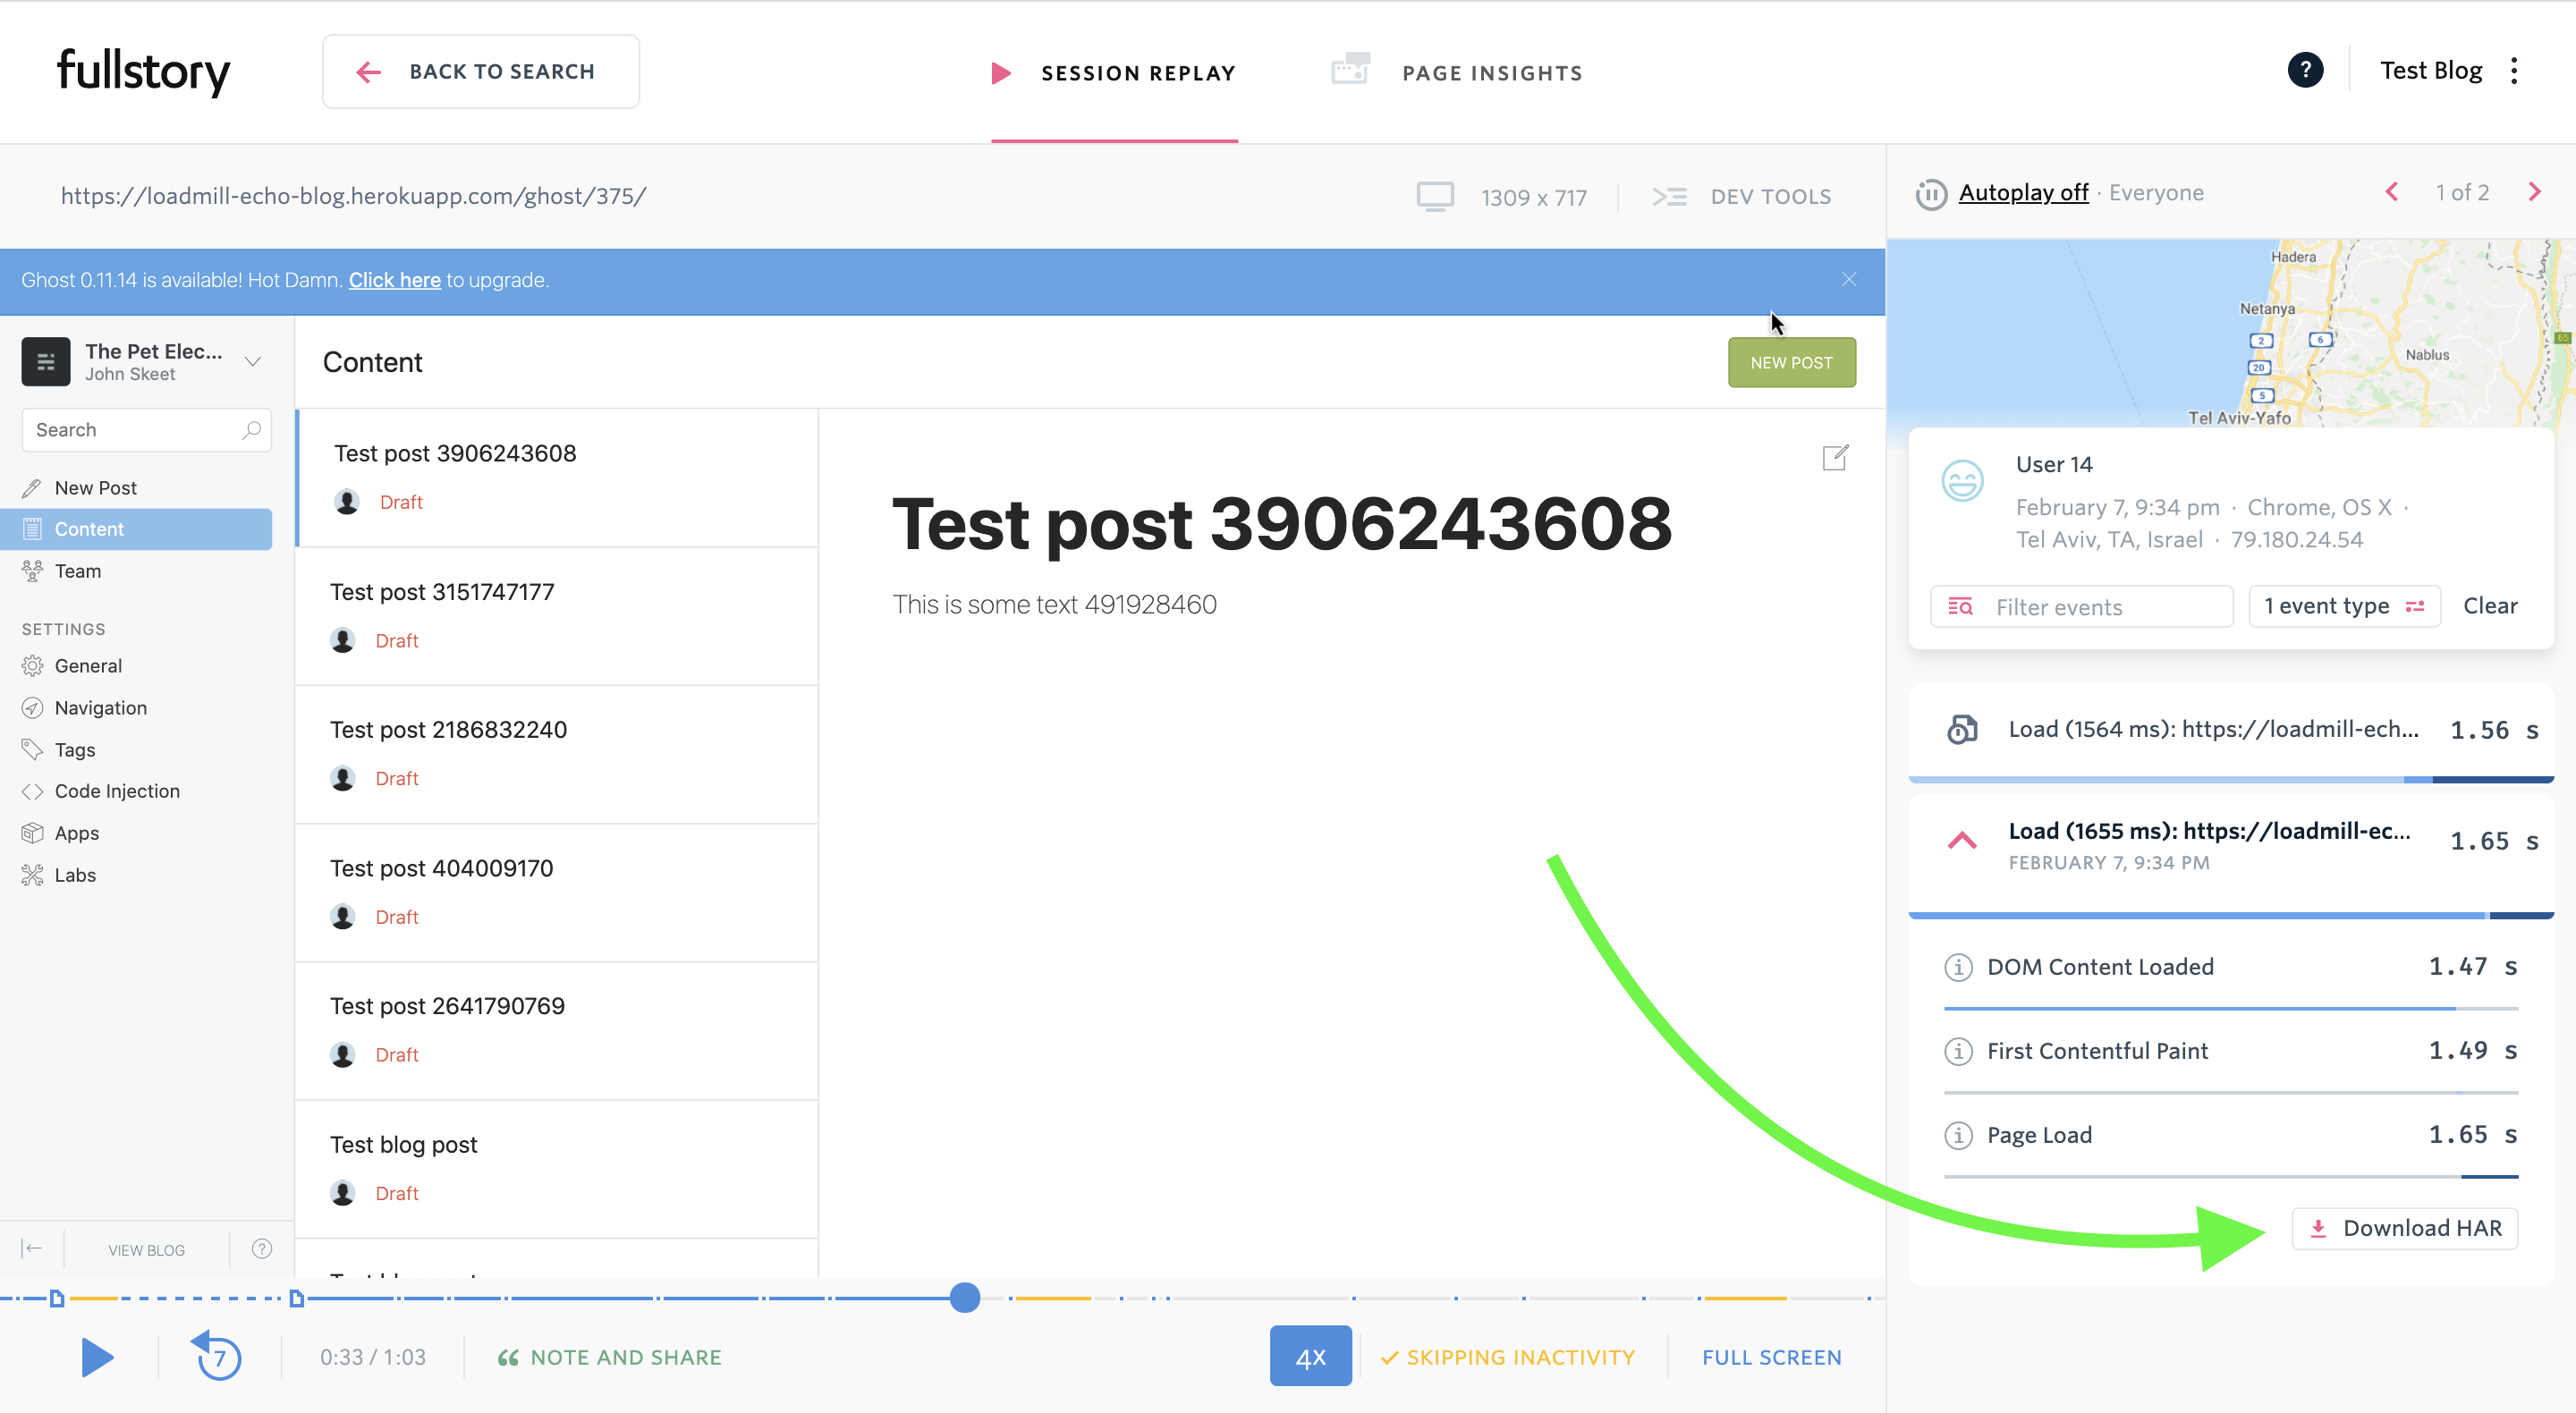The image size is (2576, 1413).
Task: Open Navigation settings
Action: coord(101,708)
